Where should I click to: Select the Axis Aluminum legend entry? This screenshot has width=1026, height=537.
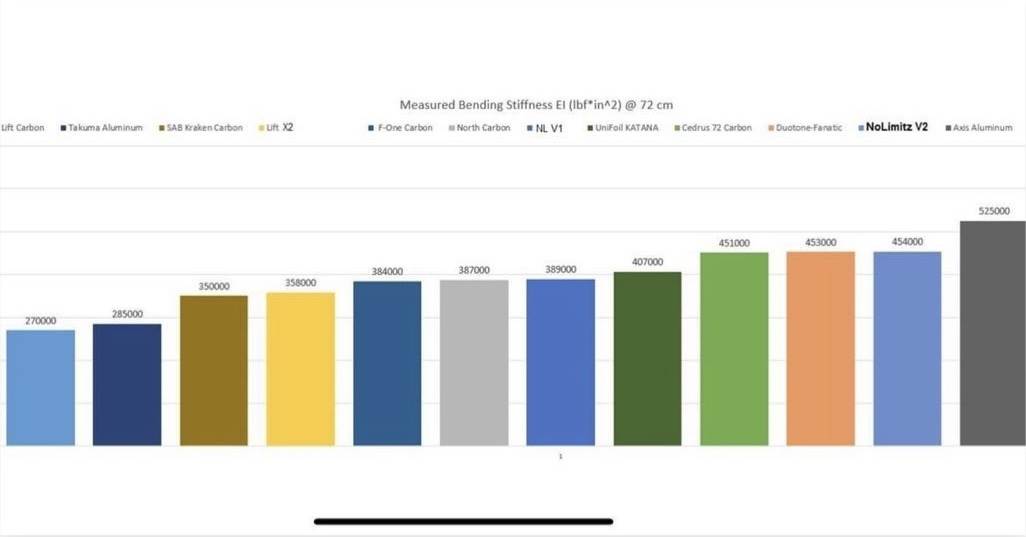click(x=978, y=128)
